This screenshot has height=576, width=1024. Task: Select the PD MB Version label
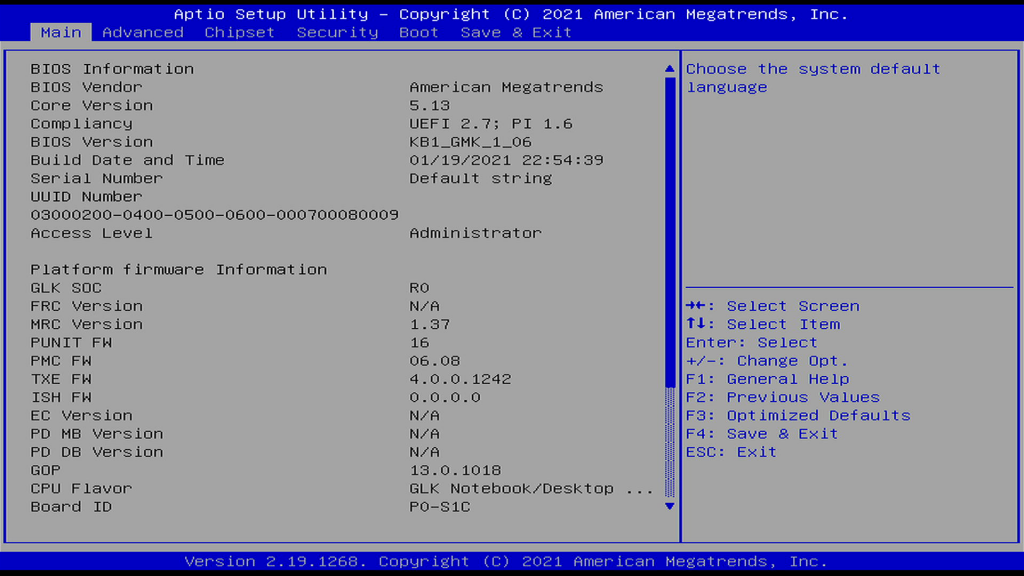point(97,434)
